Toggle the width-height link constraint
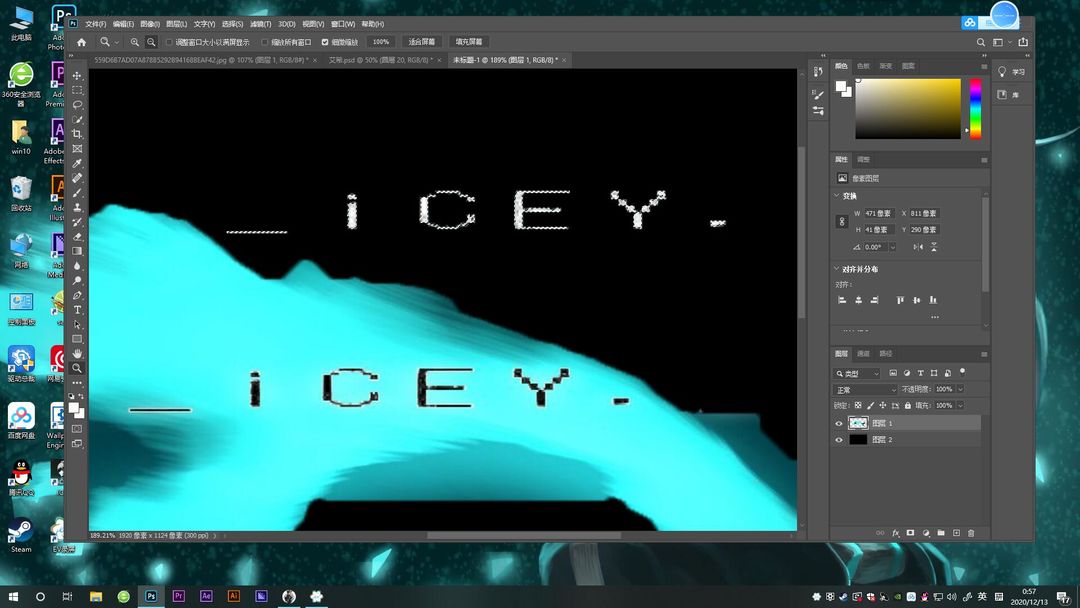This screenshot has height=608, width=1080. [842, 222]
